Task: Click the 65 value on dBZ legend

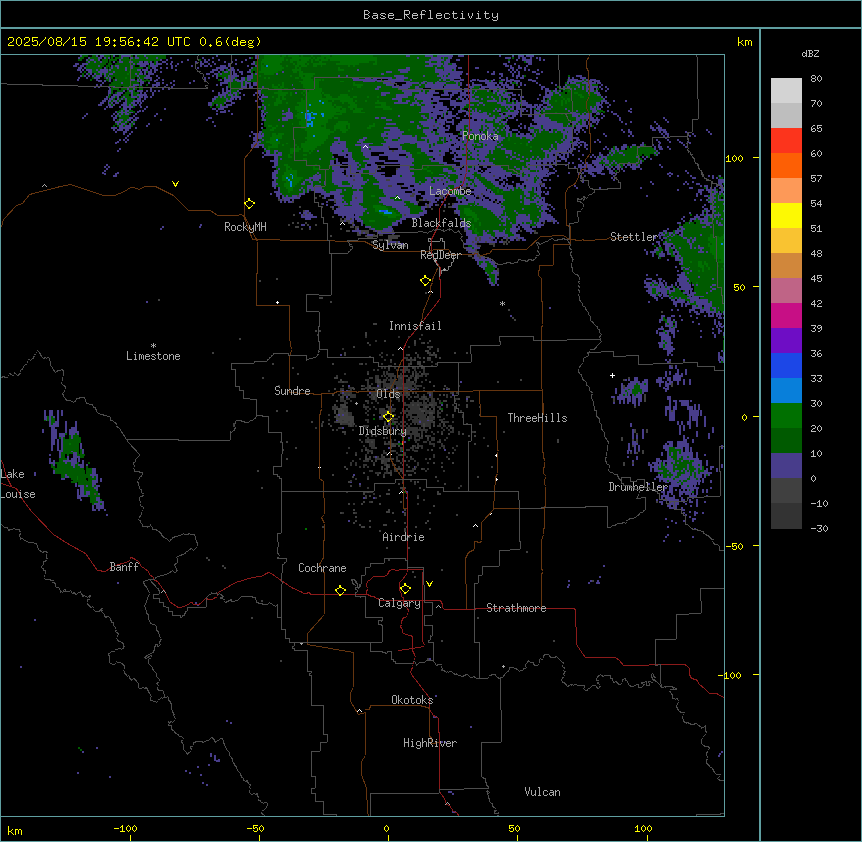Action: (x=816, y=128)
